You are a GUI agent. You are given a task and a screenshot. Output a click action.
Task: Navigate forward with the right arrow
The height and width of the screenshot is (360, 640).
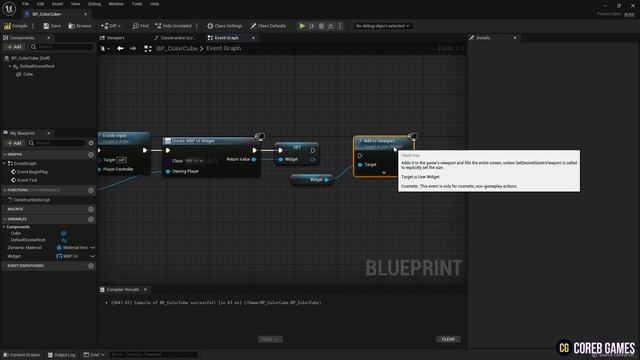[133, 48]
